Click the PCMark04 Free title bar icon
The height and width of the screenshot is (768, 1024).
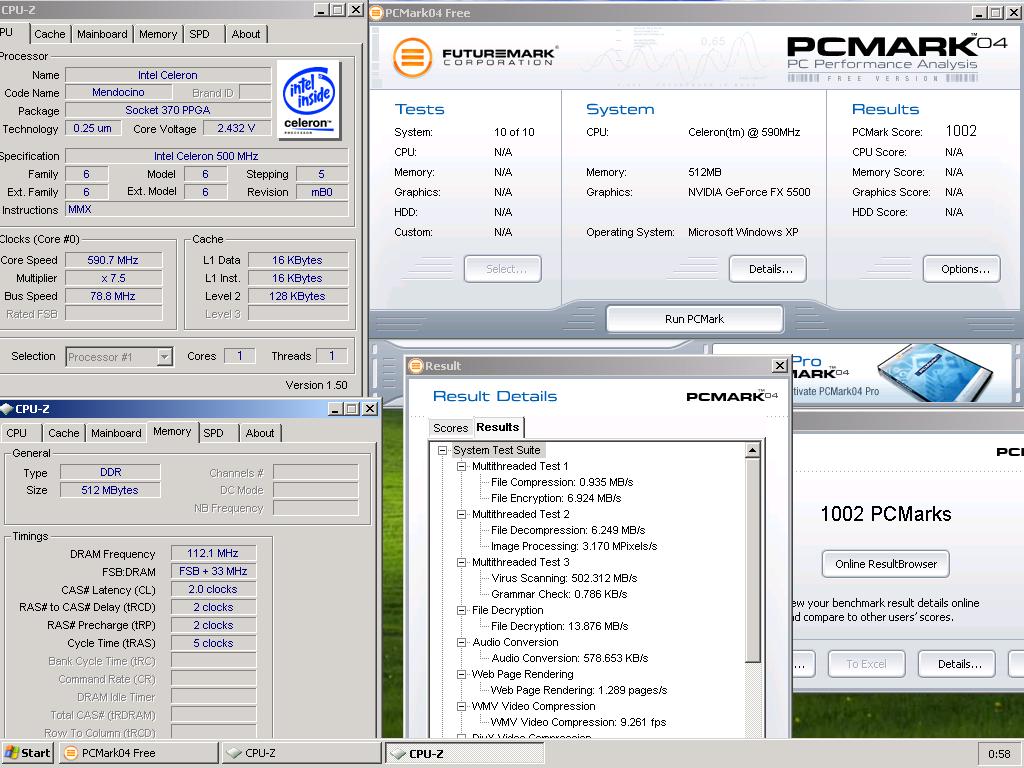376,12
